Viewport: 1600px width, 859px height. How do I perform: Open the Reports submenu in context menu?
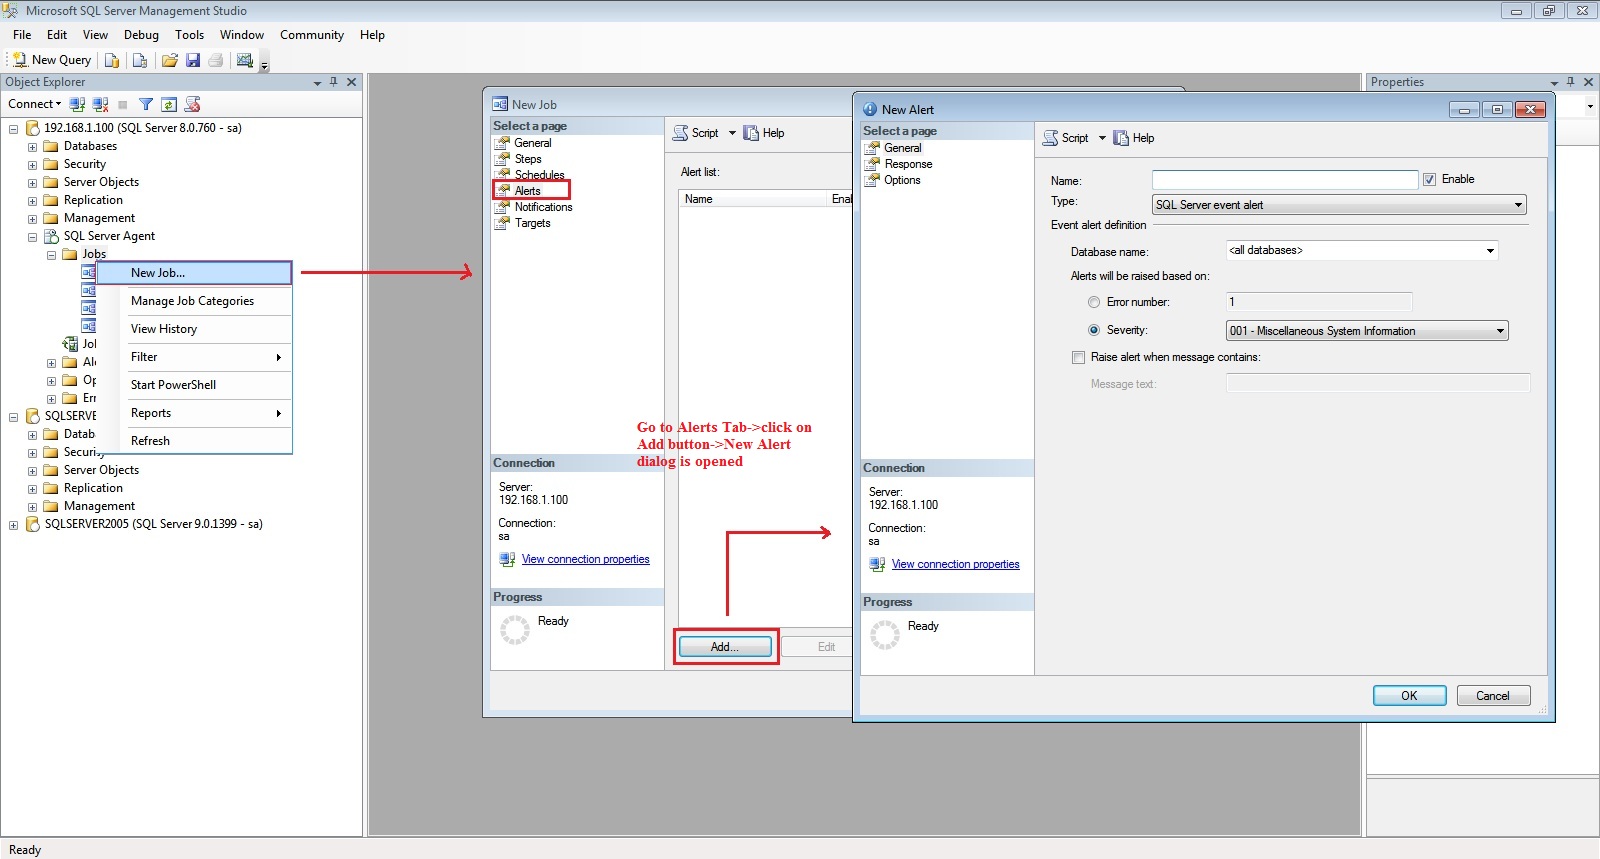click(x=194, y=413)
